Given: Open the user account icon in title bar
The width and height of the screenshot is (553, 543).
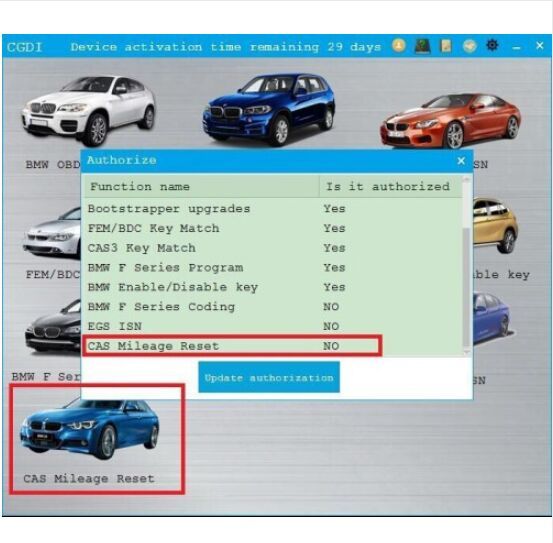Looking at the screenshot, I should pos(399,46).
